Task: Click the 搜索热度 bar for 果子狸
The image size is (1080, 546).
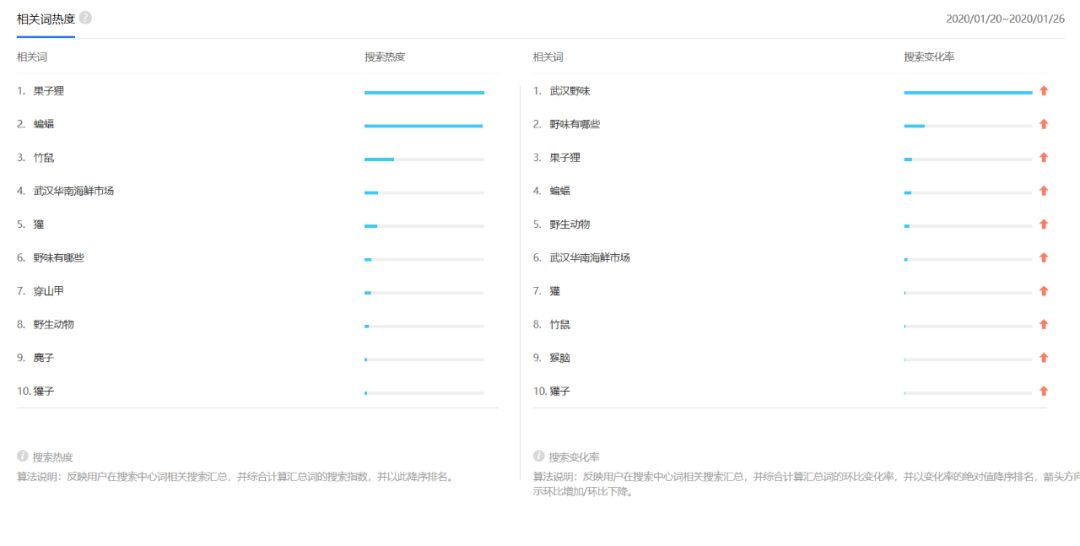Action: [424, 92]
